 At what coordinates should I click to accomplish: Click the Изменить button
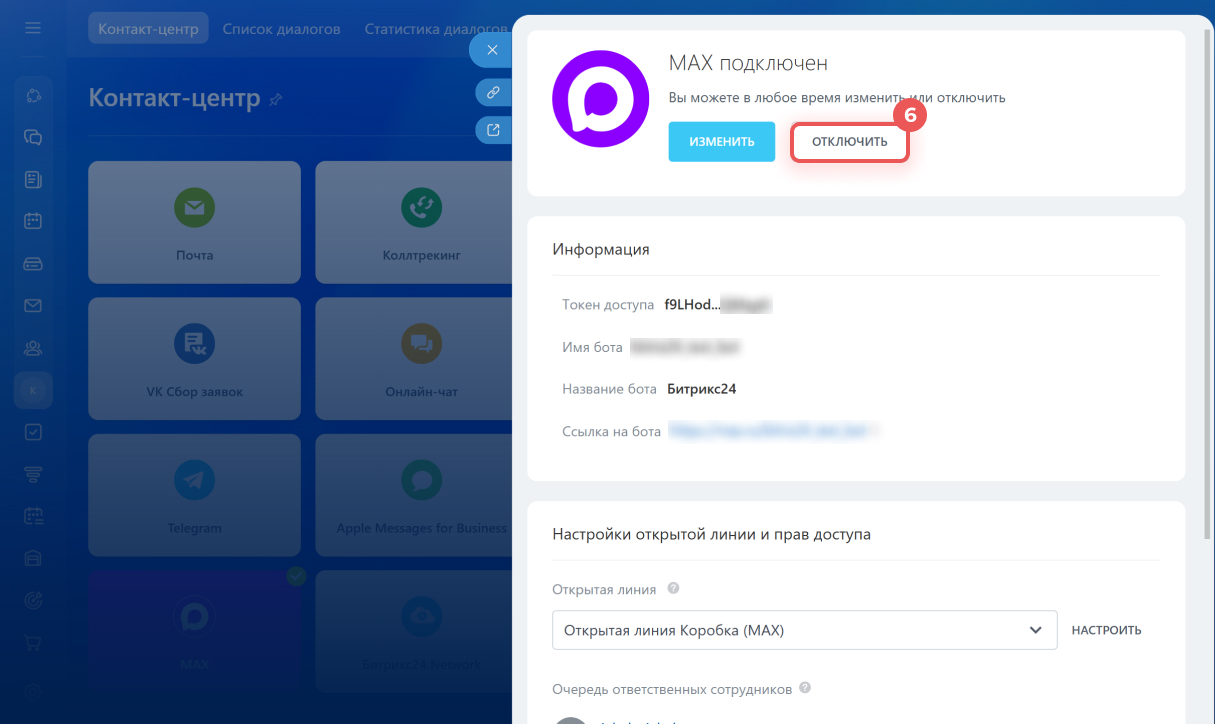coord(721,142)
